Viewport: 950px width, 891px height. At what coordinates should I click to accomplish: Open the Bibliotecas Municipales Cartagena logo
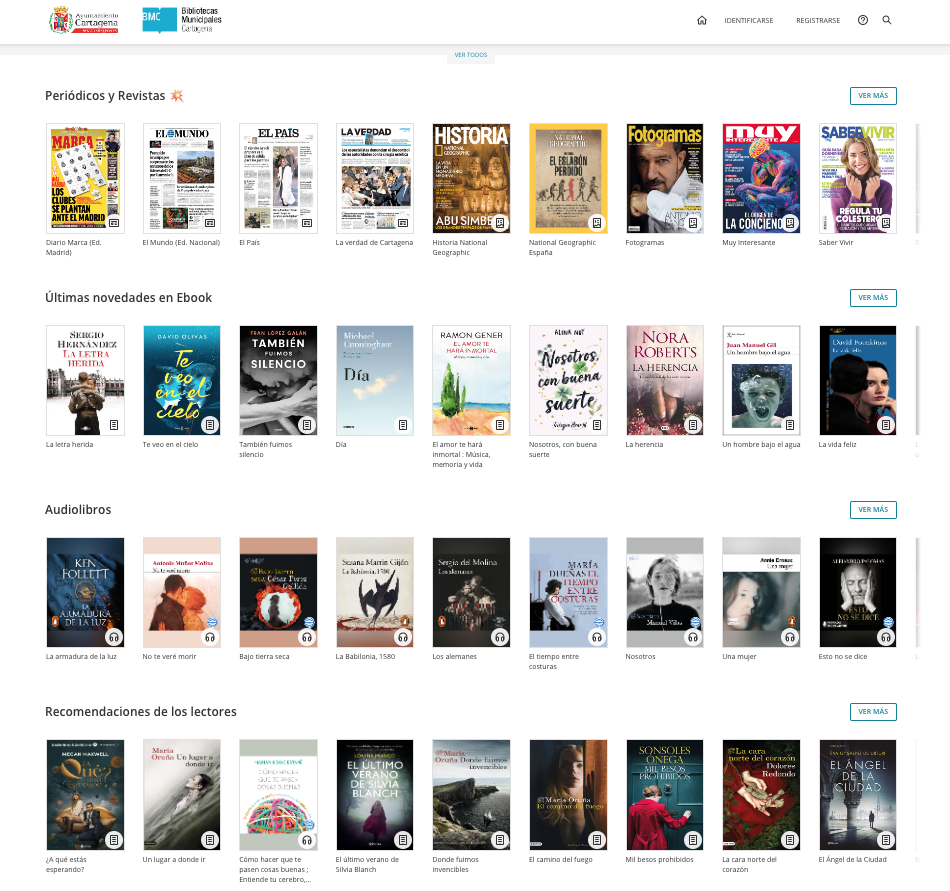tap(181, 20)
